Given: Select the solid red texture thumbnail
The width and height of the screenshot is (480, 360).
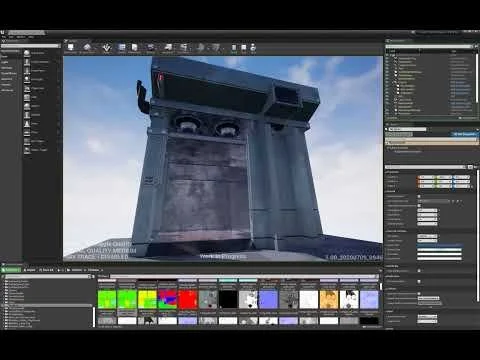Looking at the screenshot, I should tap(188, 299).
